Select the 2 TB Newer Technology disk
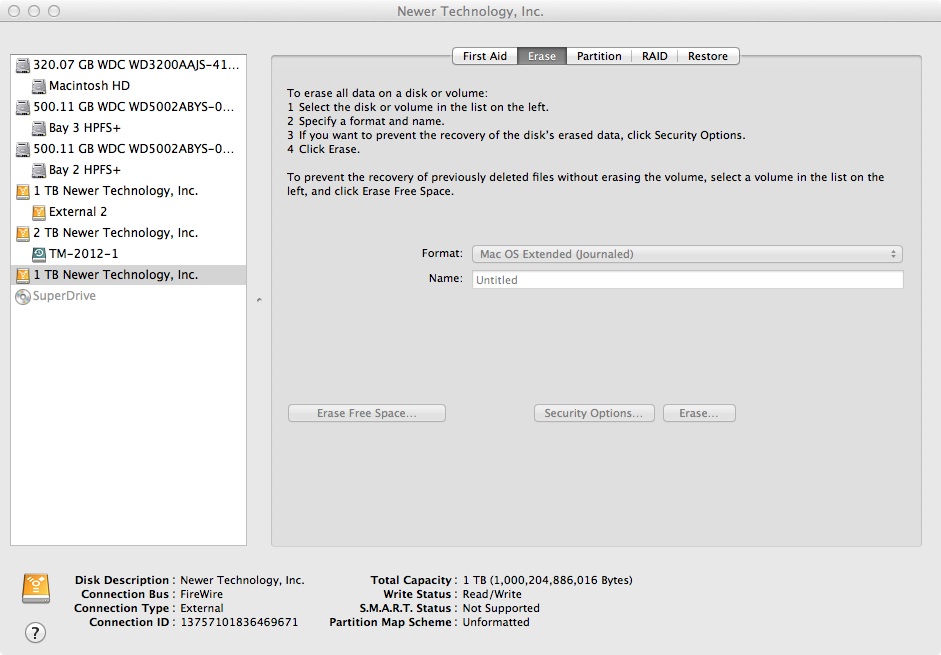This screenshot has height=655, width=941. (x=128, y=233)
